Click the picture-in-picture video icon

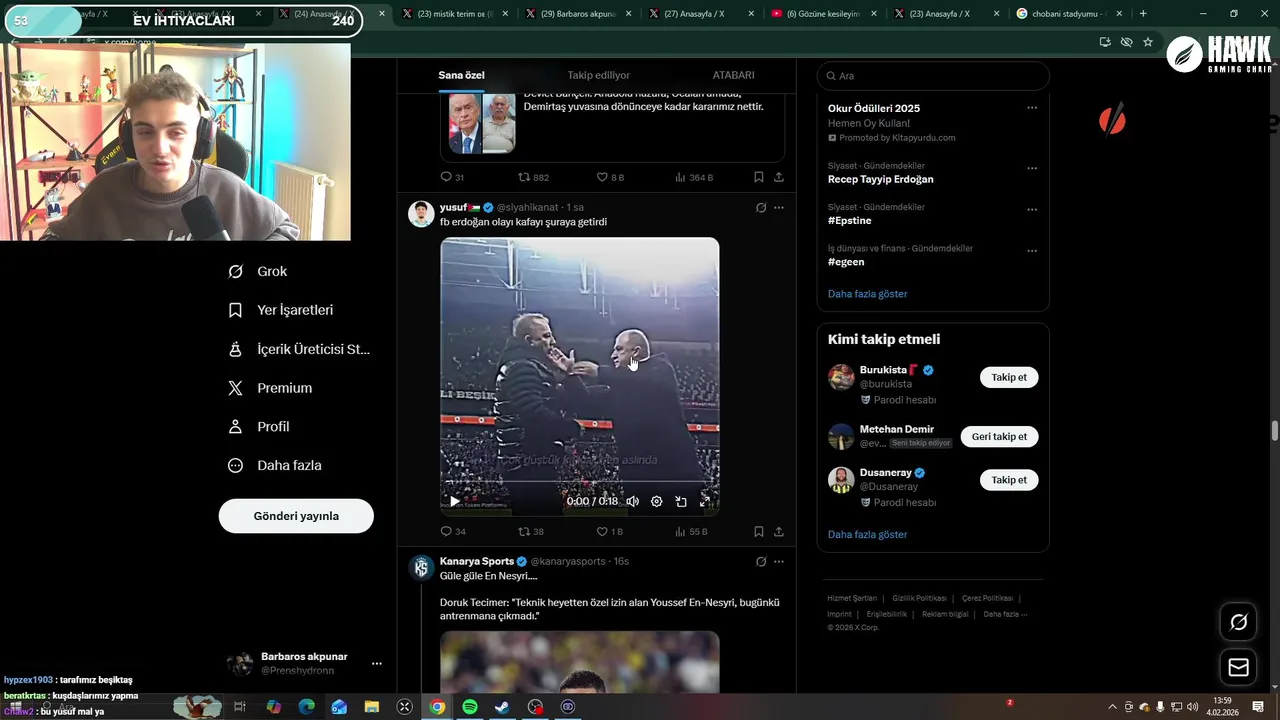click(681, 501)
